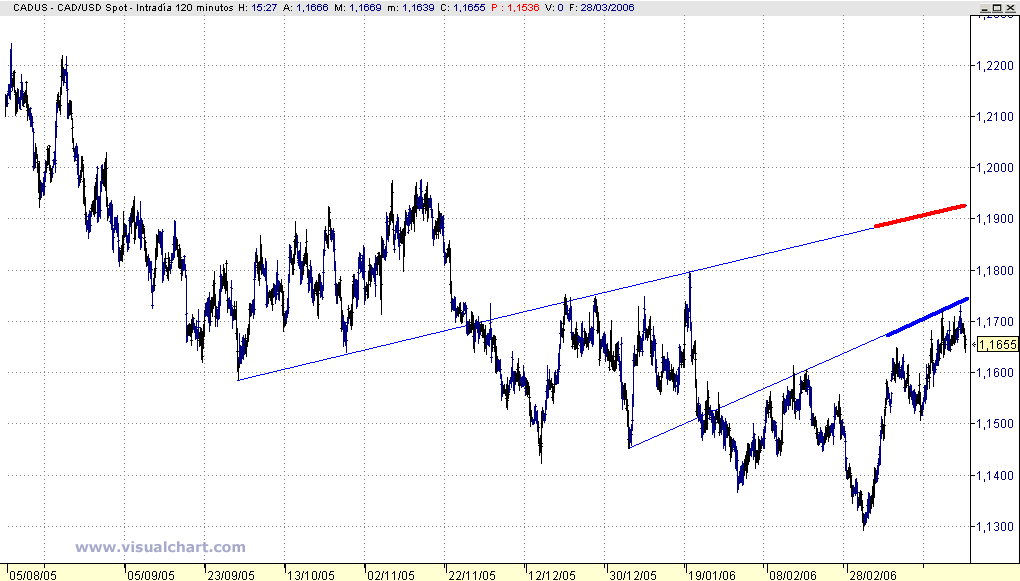Click the 1,1800 price axis label
The image size is (1020, 581).
pos(995,270)
